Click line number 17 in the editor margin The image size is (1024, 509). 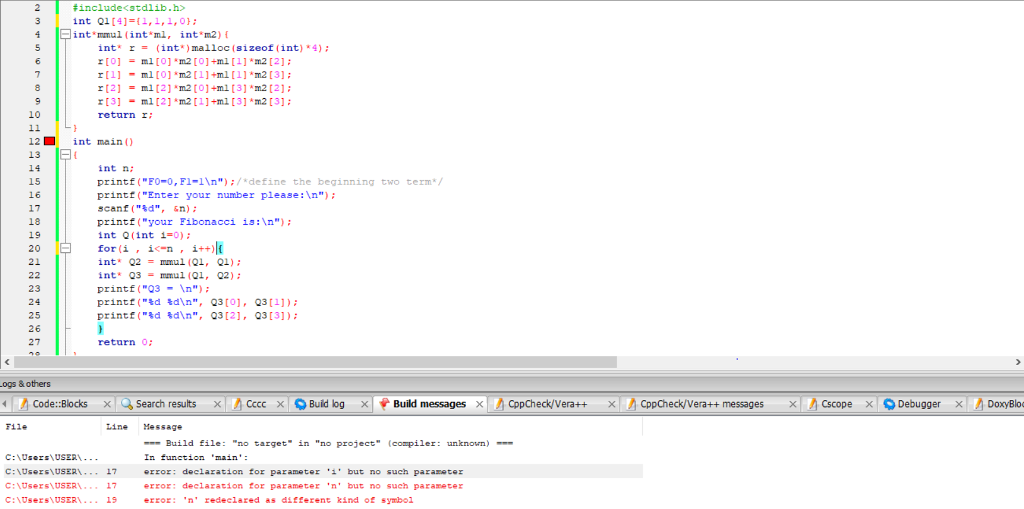pos(35,208)
